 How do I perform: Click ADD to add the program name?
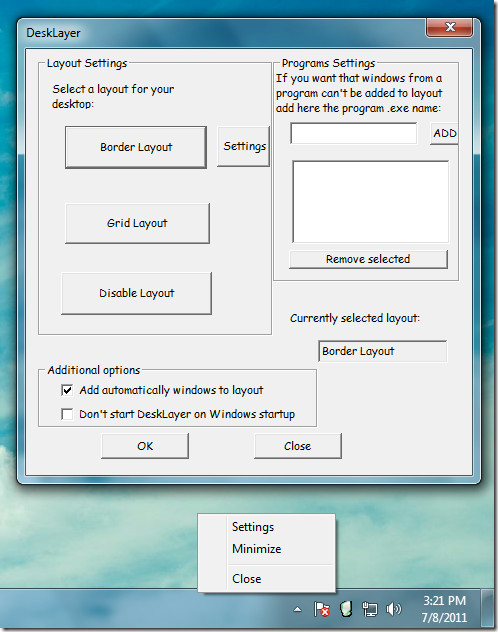click(444, 133)
